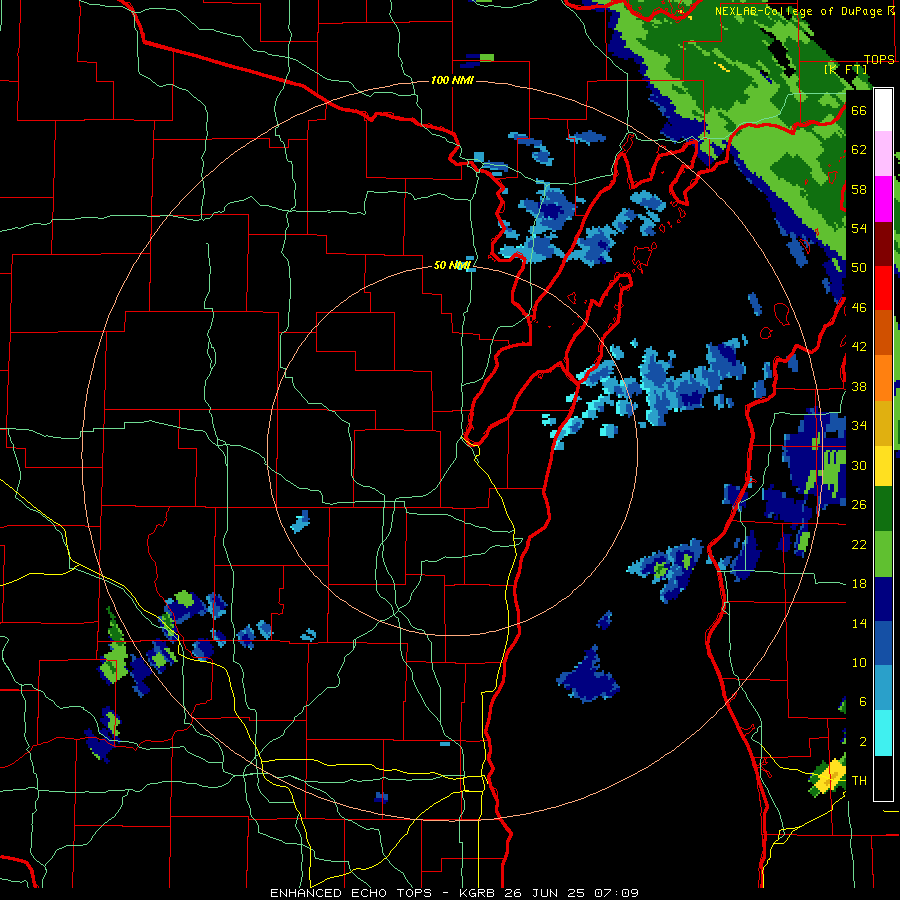900x900 pixels.
Task: Click the "62" legend value
Action: pyautogui.click(x=859, y=150)
